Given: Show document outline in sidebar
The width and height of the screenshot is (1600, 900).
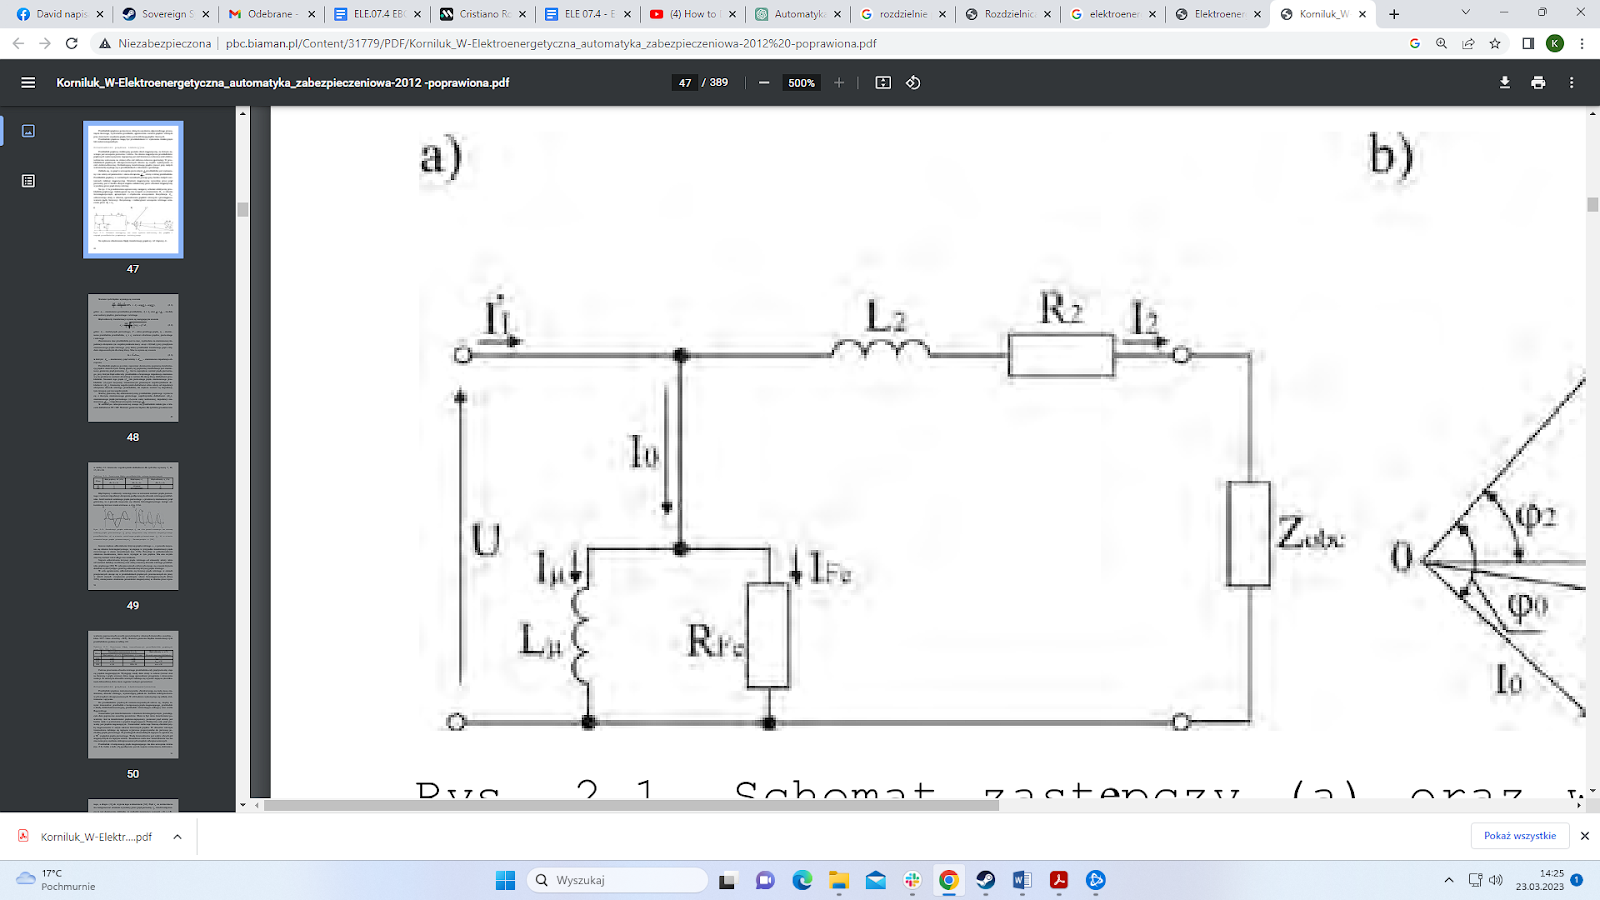Looking at the screenshot, I should (28, 181).
